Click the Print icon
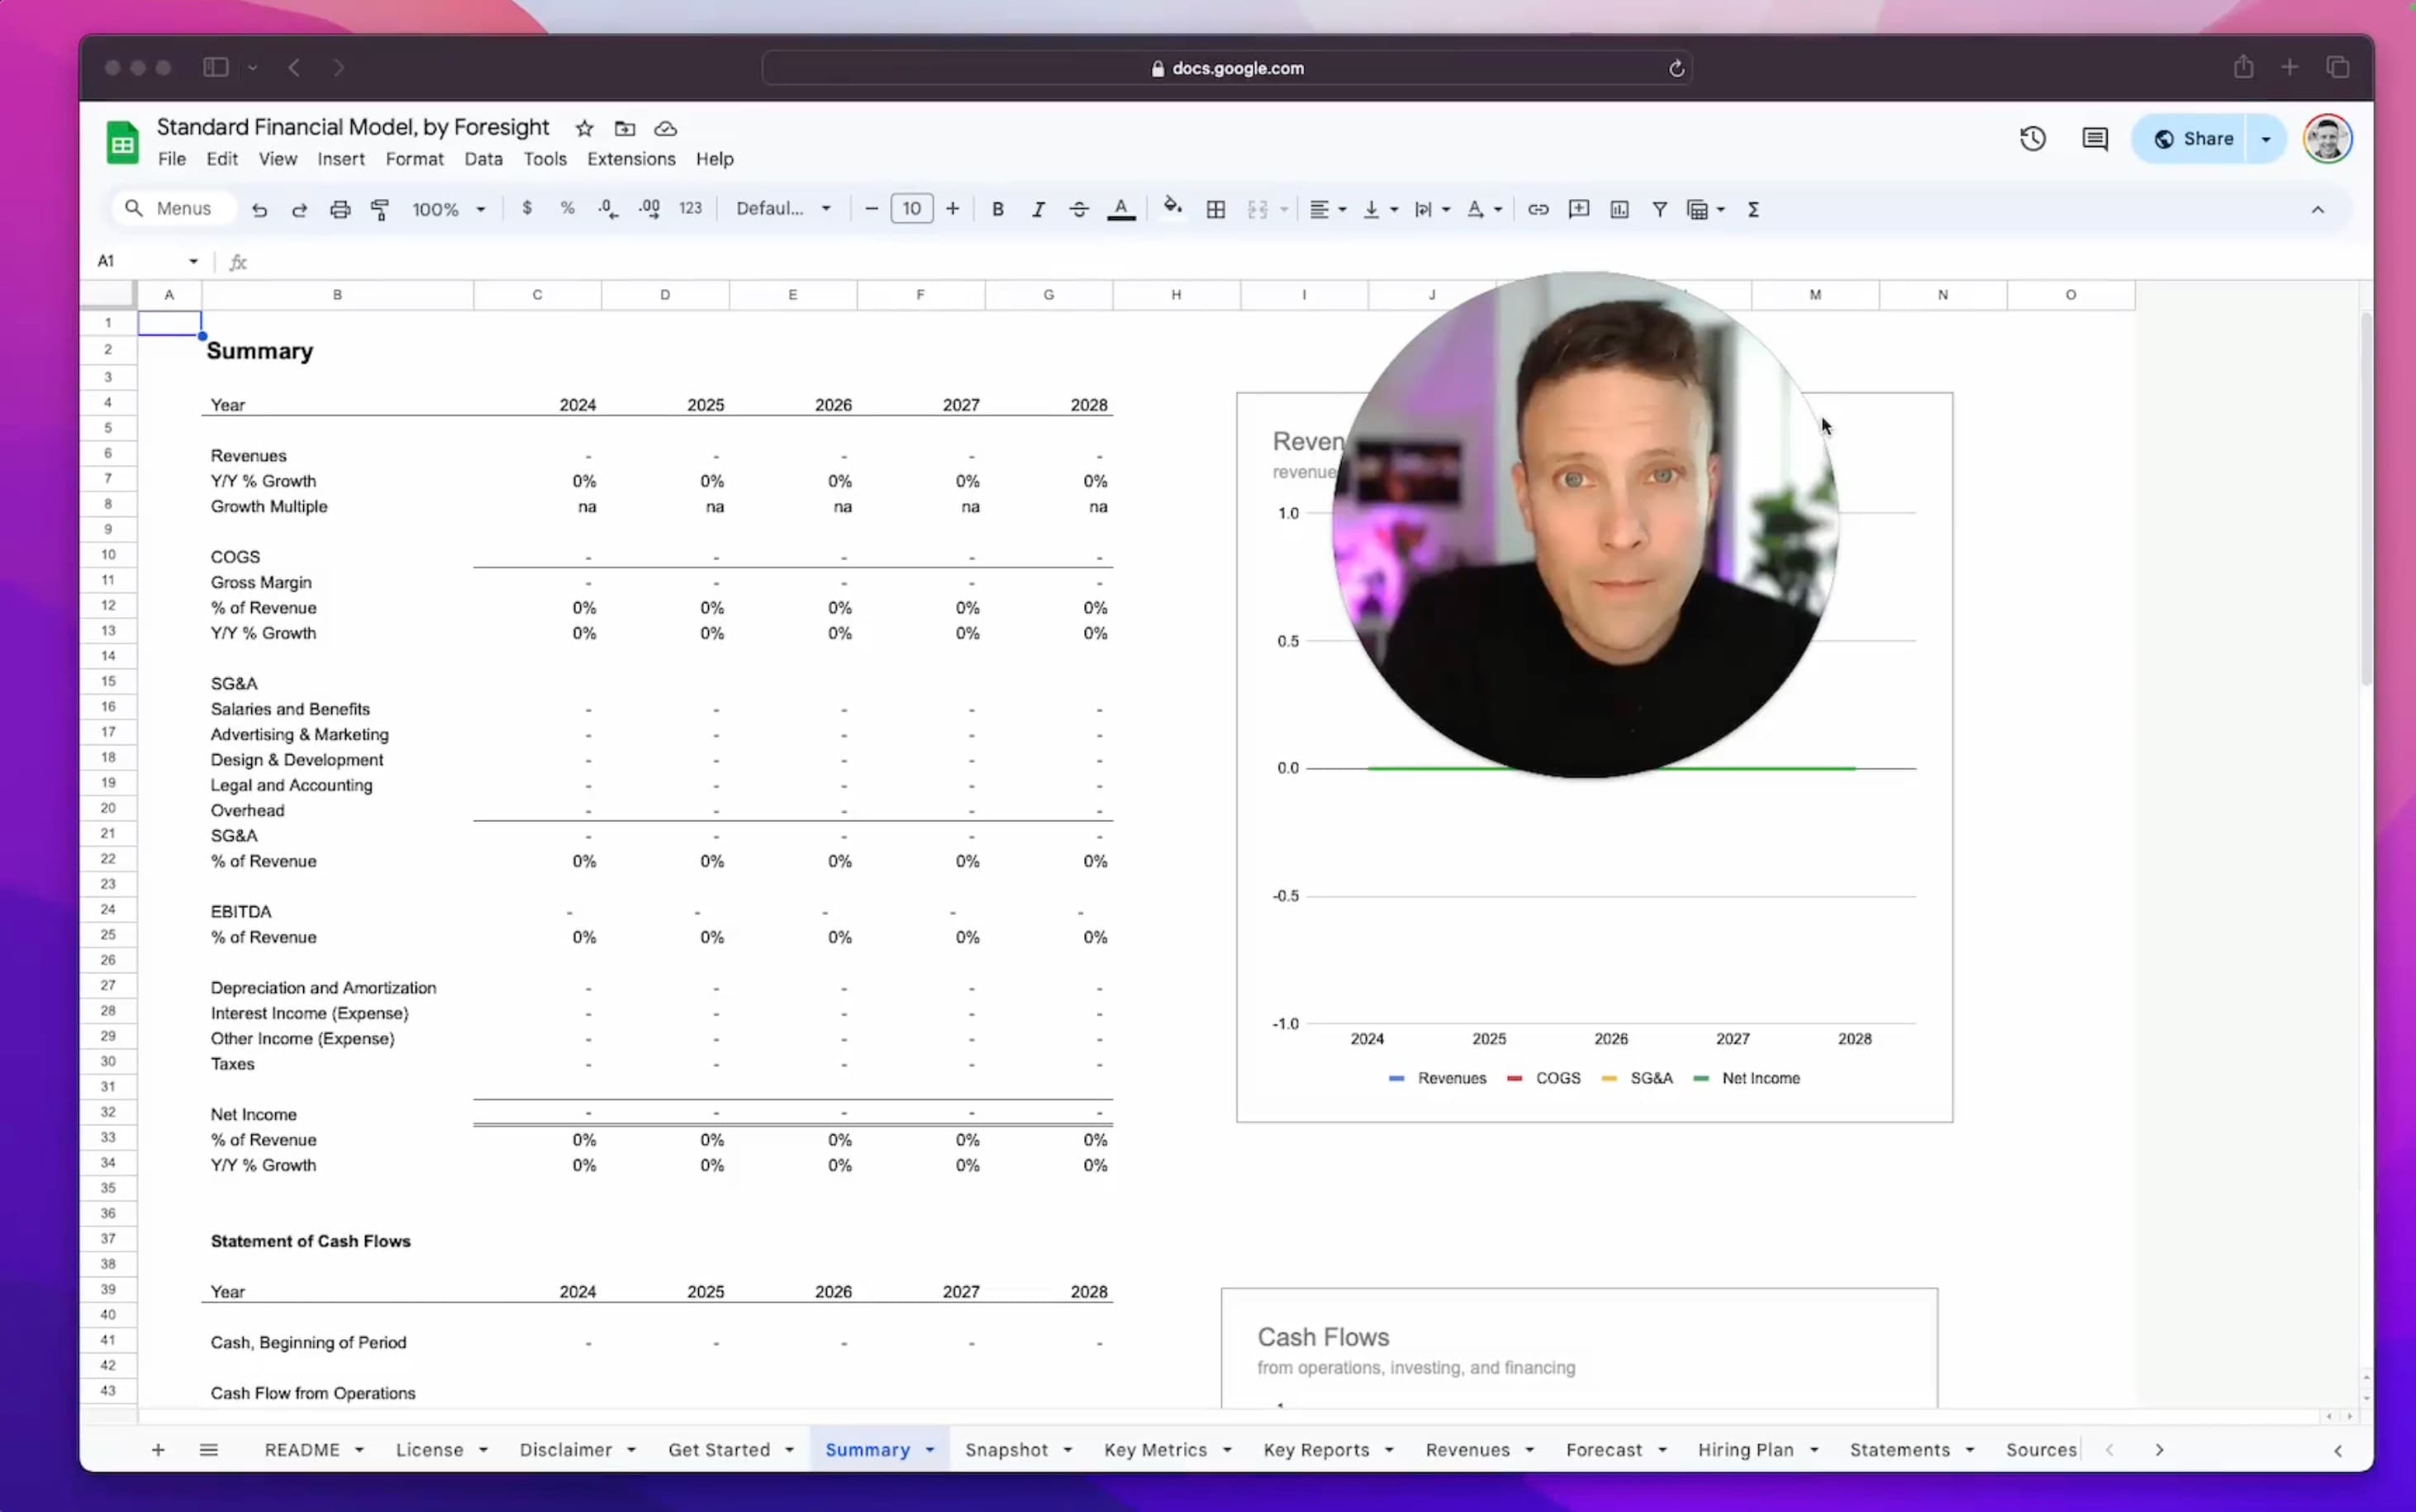This screenshot has height=1512, width=2416. coord(340,209)
